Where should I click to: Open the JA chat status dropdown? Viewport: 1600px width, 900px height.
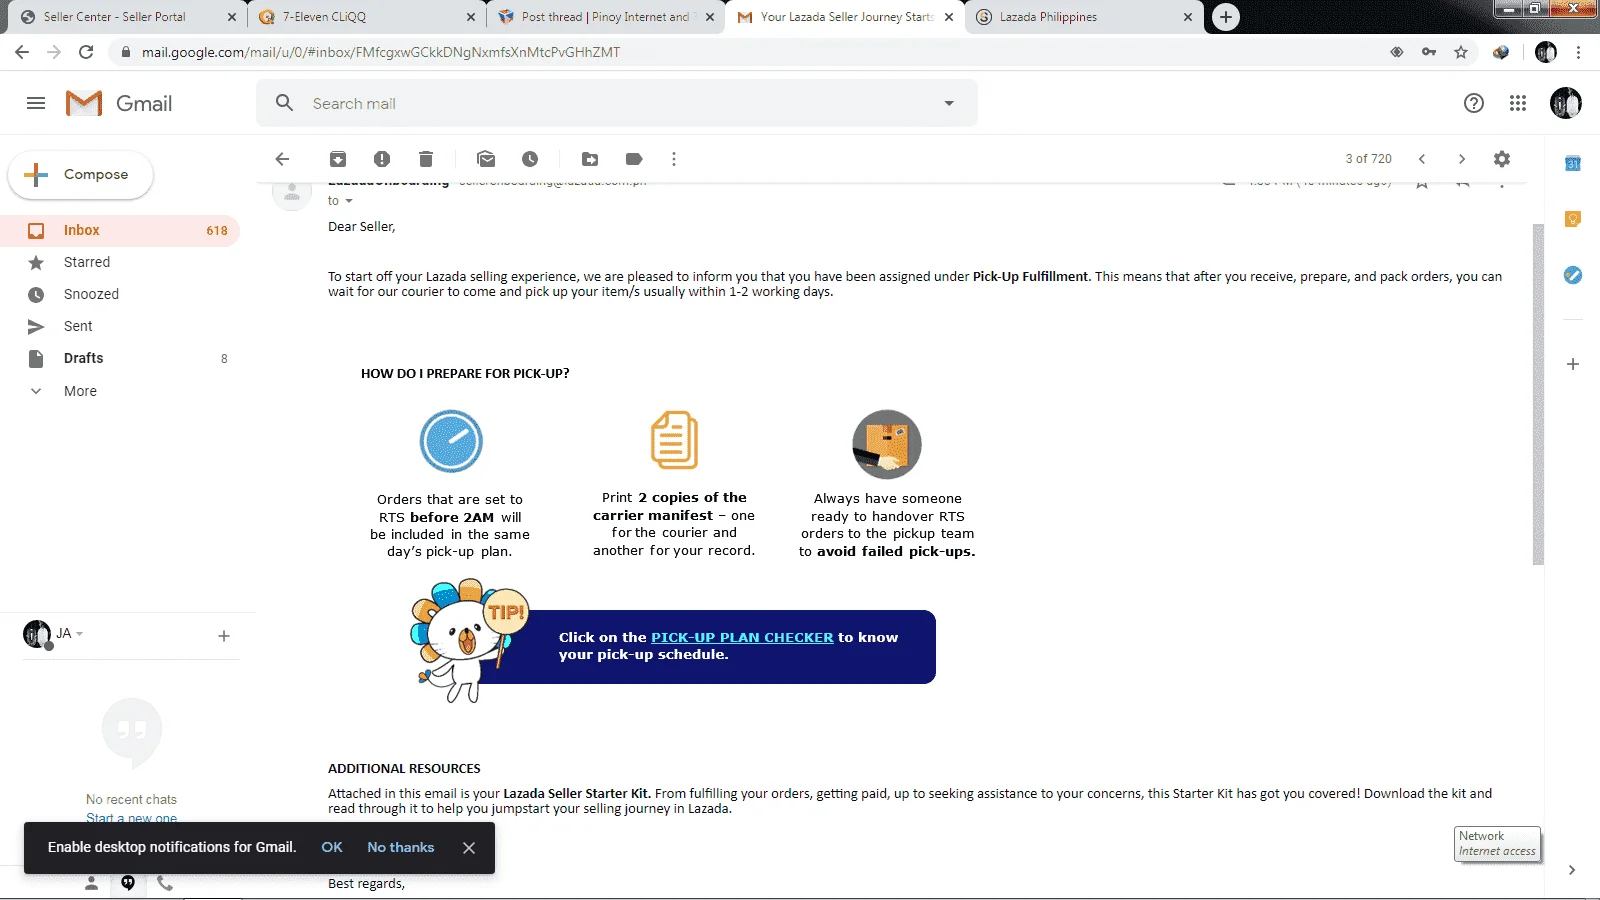(x=80, y=634)
